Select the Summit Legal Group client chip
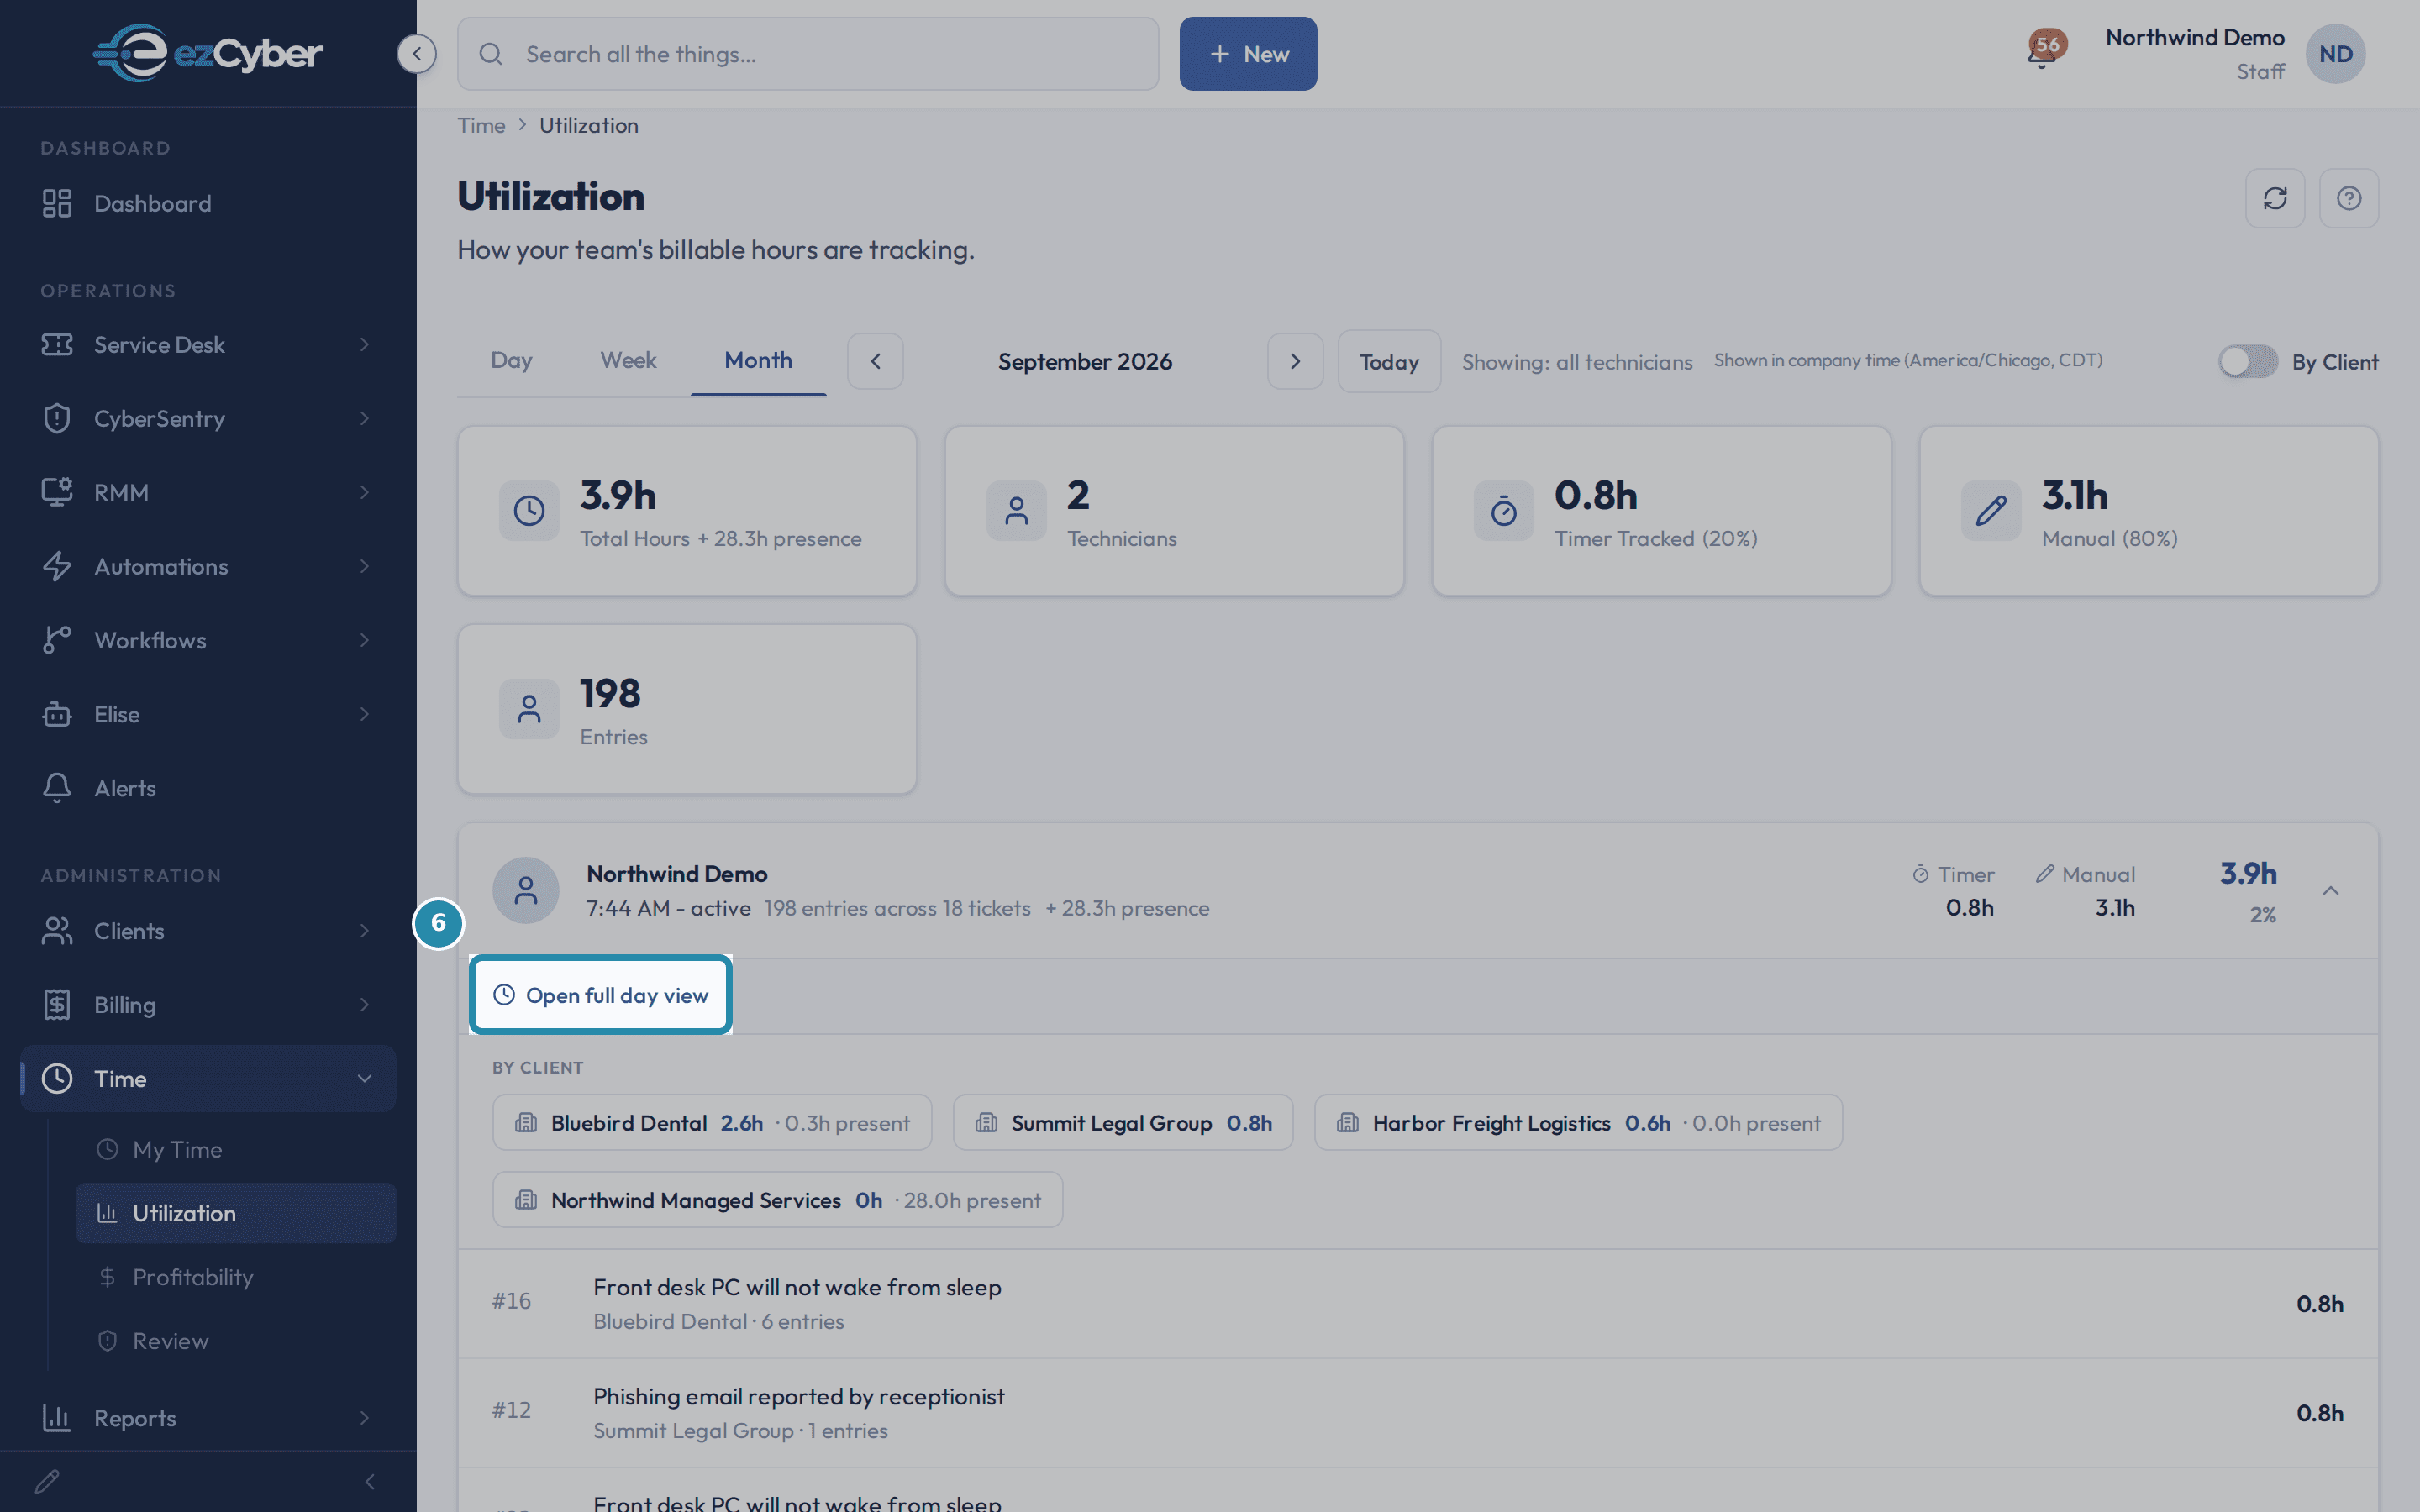The width and height of the screenshot is (2420, 1512). click(x=1123, y=1123)
